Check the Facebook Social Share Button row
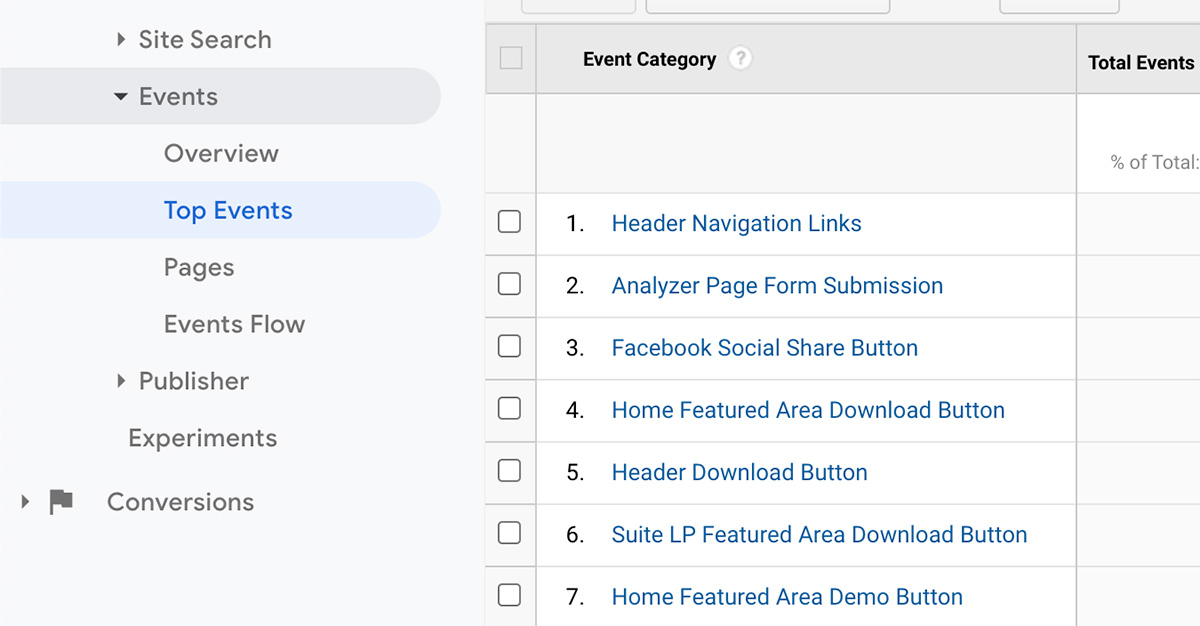1200x626 pixels. click(510, 347)
